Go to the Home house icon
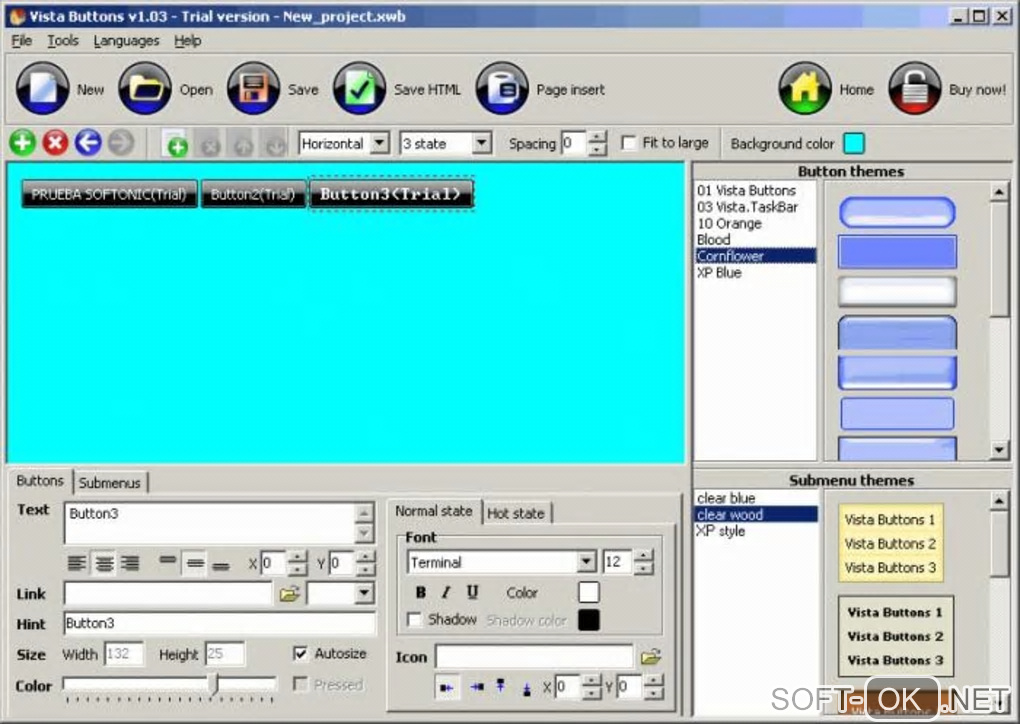The height and width of the screenshot is (724, 1020). [805, 88]
